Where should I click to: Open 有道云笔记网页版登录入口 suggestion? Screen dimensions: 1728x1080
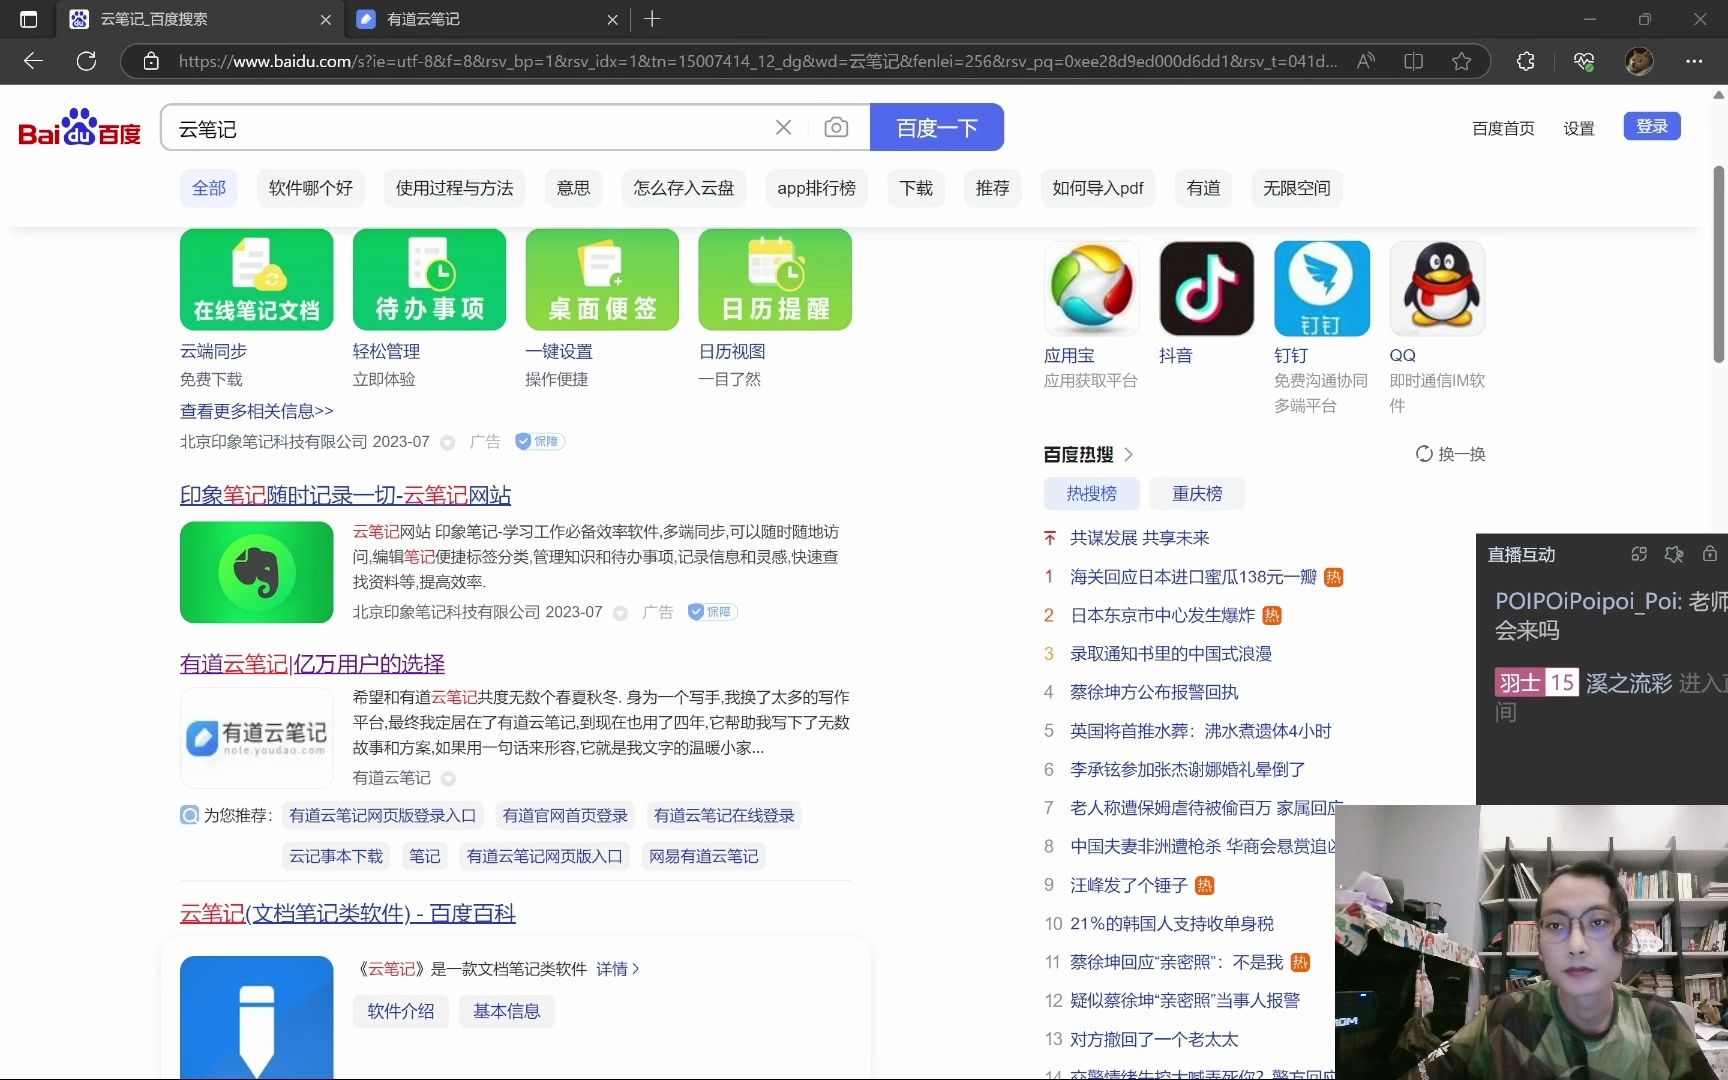pyautogui.click(x=382, y=815)
